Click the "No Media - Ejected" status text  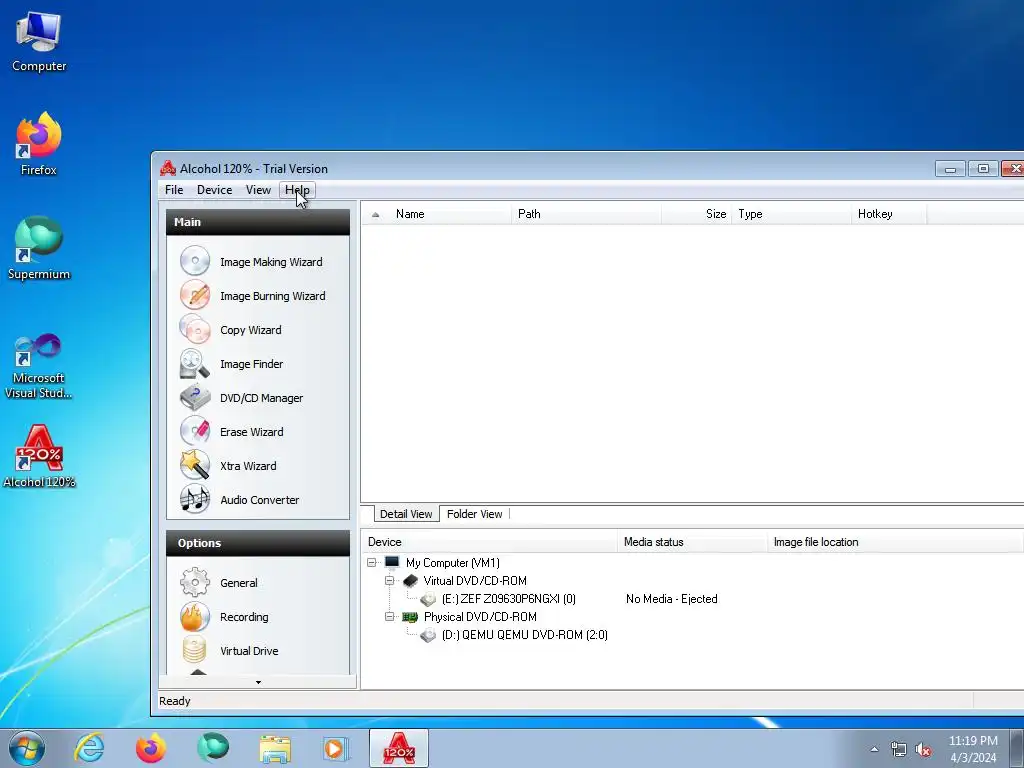click(671, 599)
